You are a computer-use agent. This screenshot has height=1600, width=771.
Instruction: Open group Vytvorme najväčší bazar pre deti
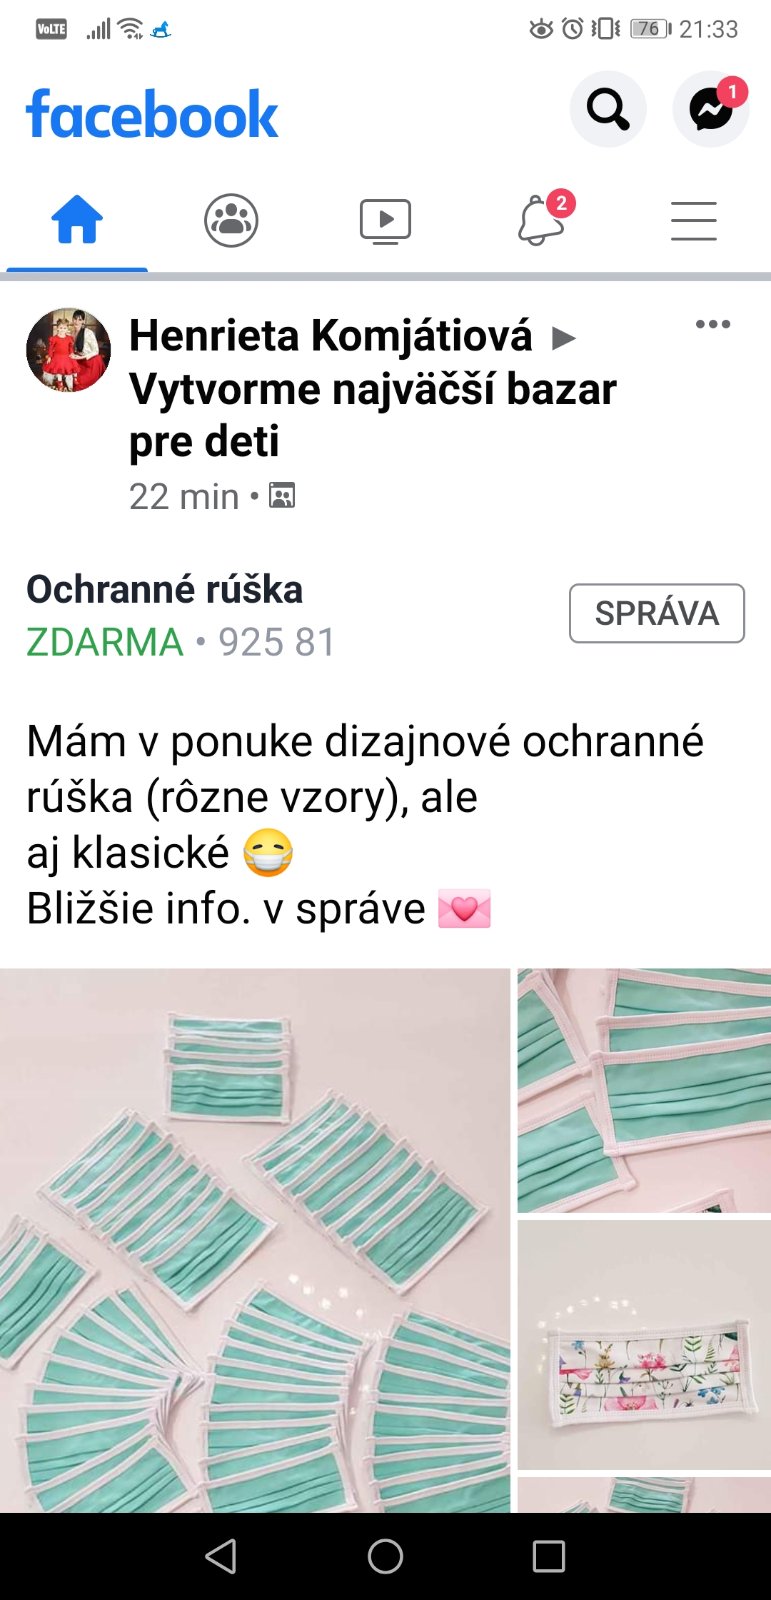[373, 415]
